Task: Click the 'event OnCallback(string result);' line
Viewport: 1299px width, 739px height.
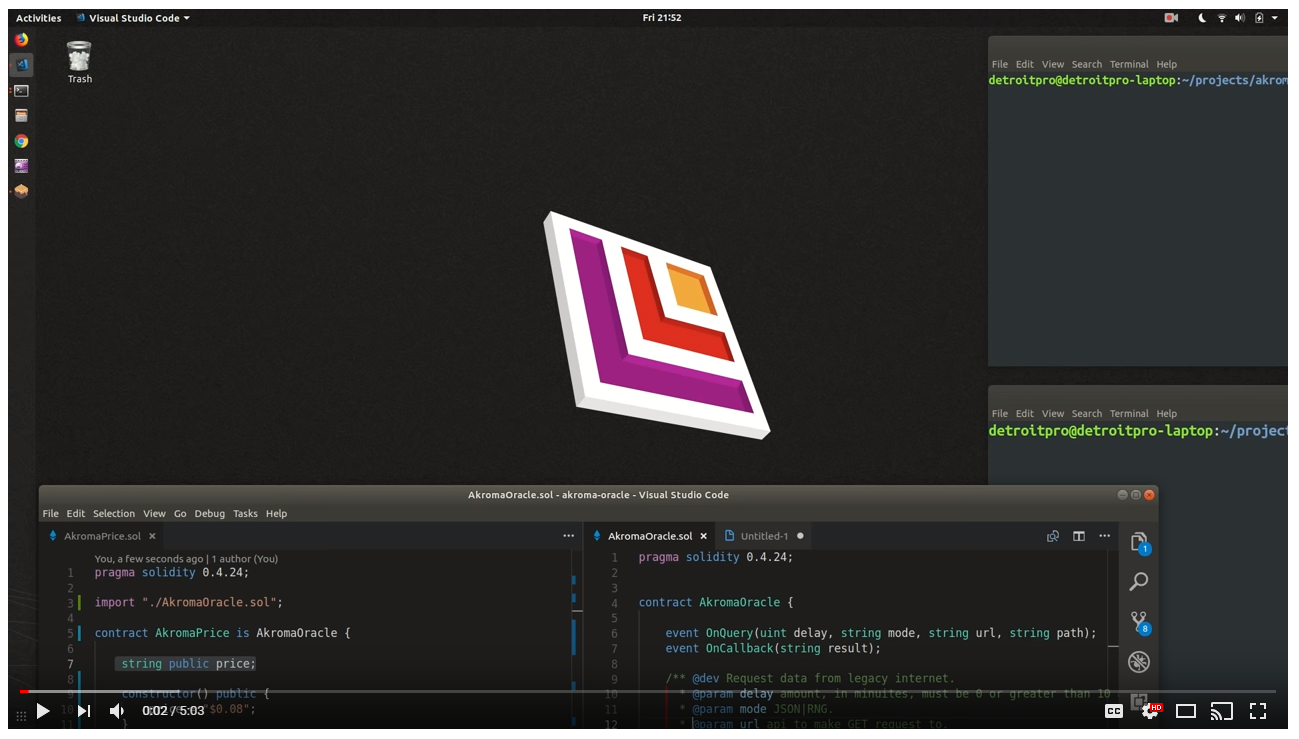Action: tap(773, 648)
